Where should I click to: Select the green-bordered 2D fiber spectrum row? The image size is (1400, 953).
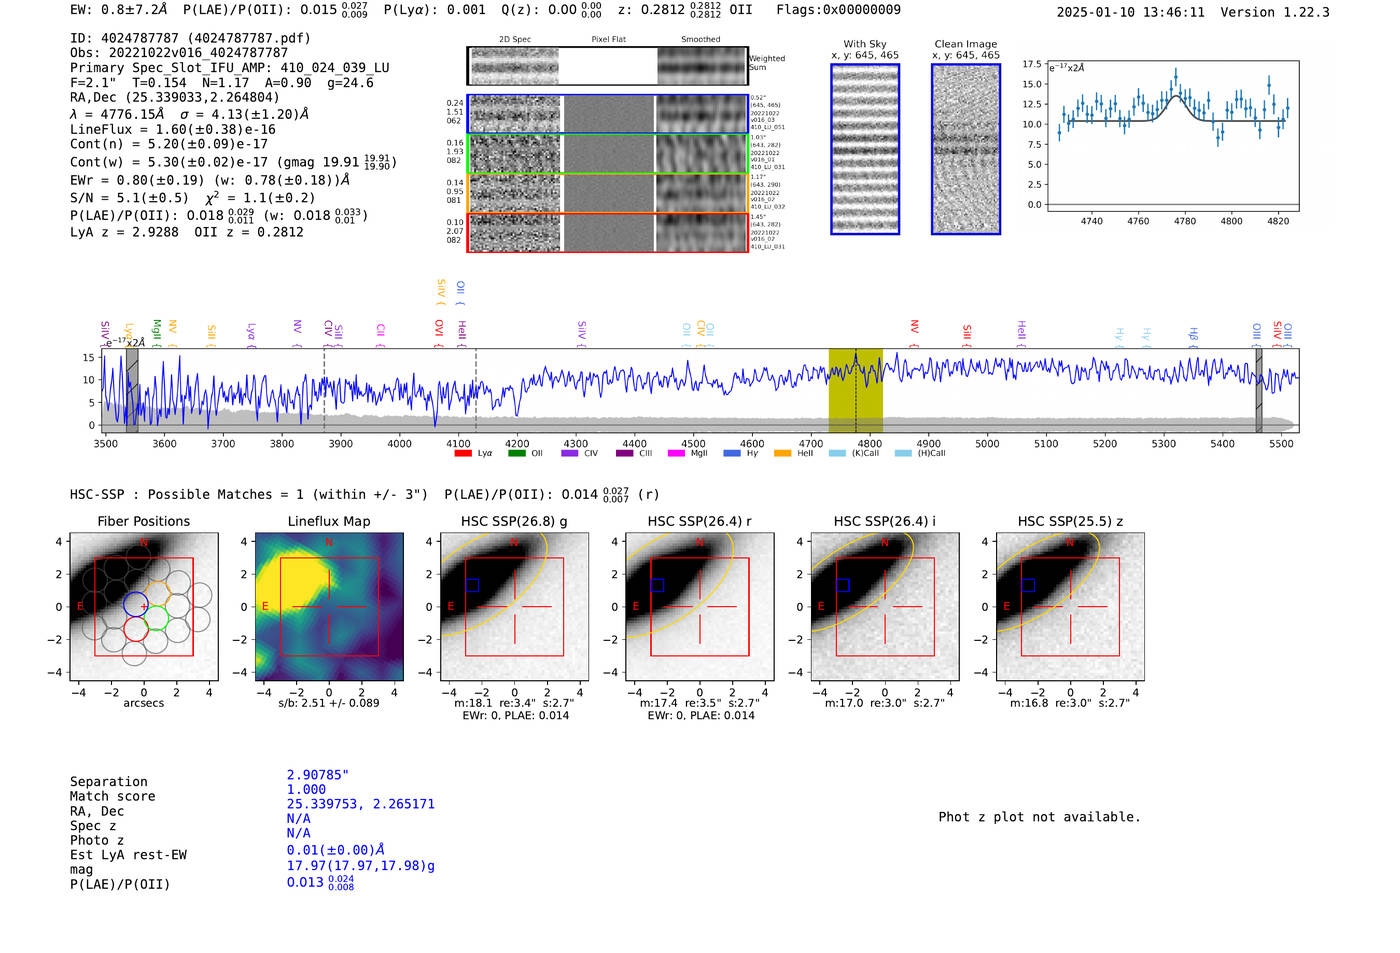pyautogui.click(x=607, y=154)
